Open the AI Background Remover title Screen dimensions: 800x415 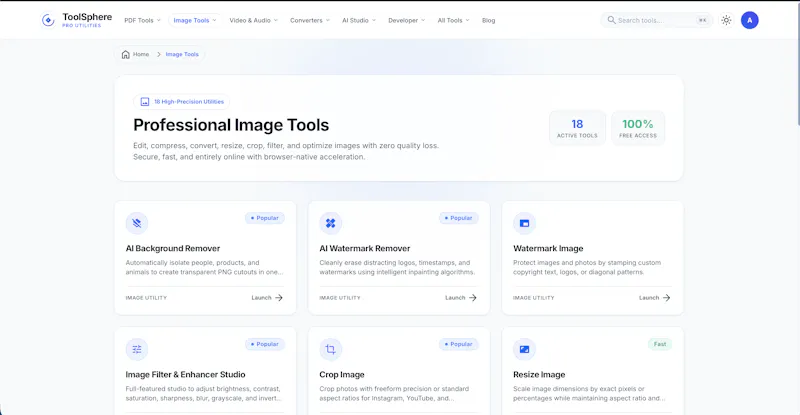pos(173,249)
